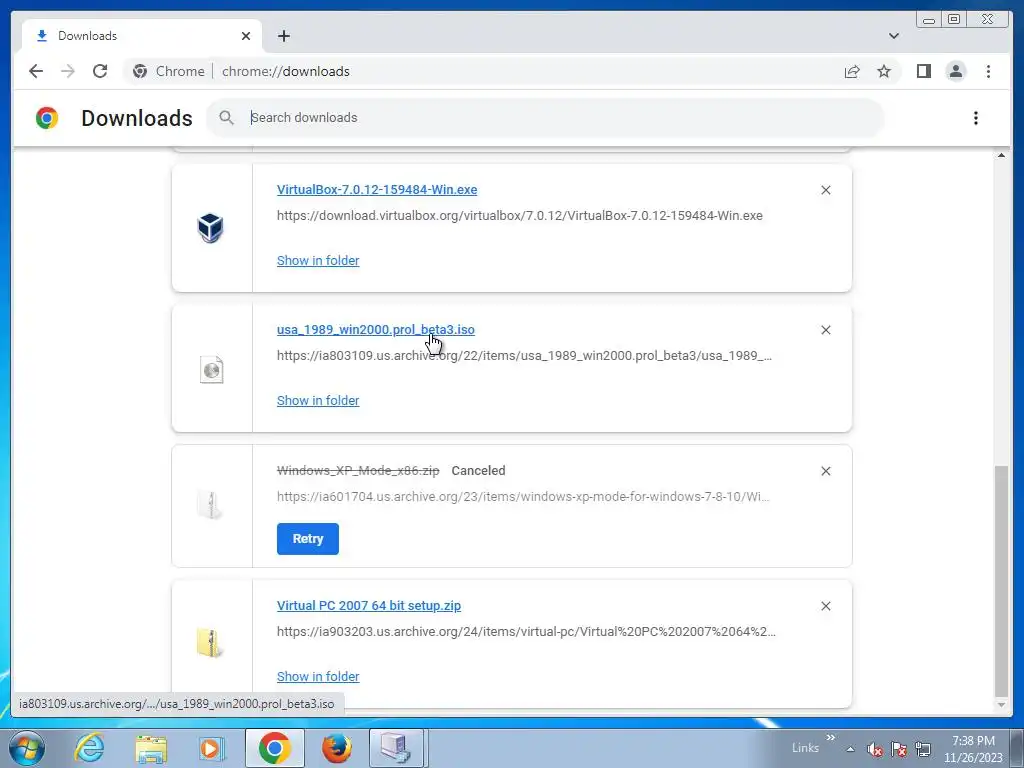Click the vertical scrollbar thumb

click(1001, 581)
